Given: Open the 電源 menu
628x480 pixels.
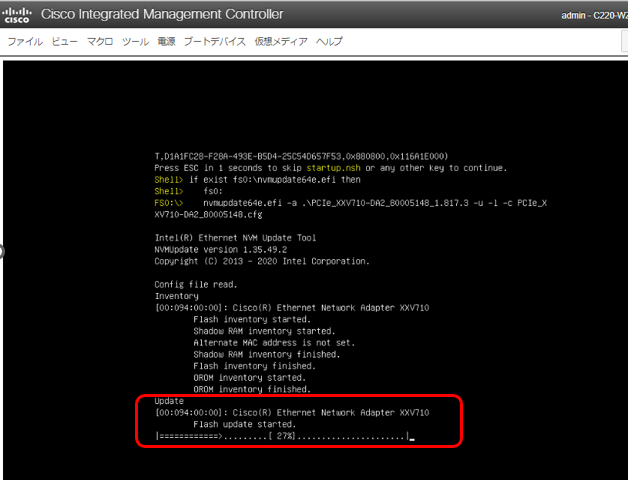Looking at the screenshot, I should (166, 42).
